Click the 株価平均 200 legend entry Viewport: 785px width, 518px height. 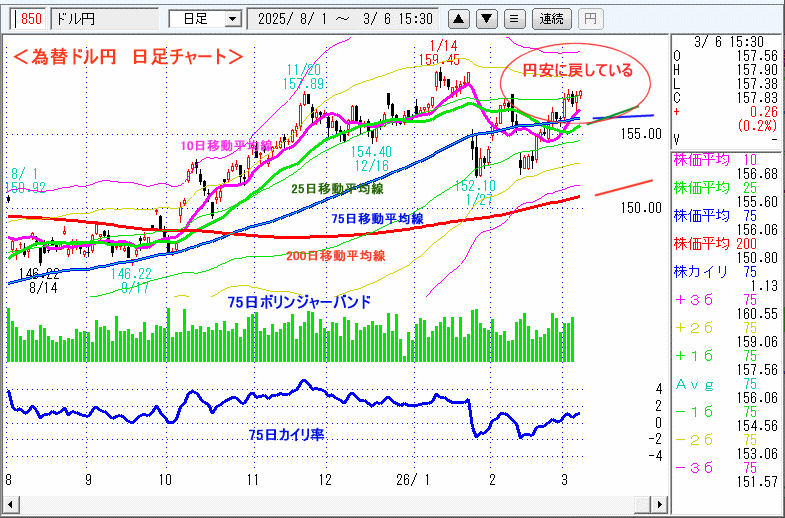716,244
